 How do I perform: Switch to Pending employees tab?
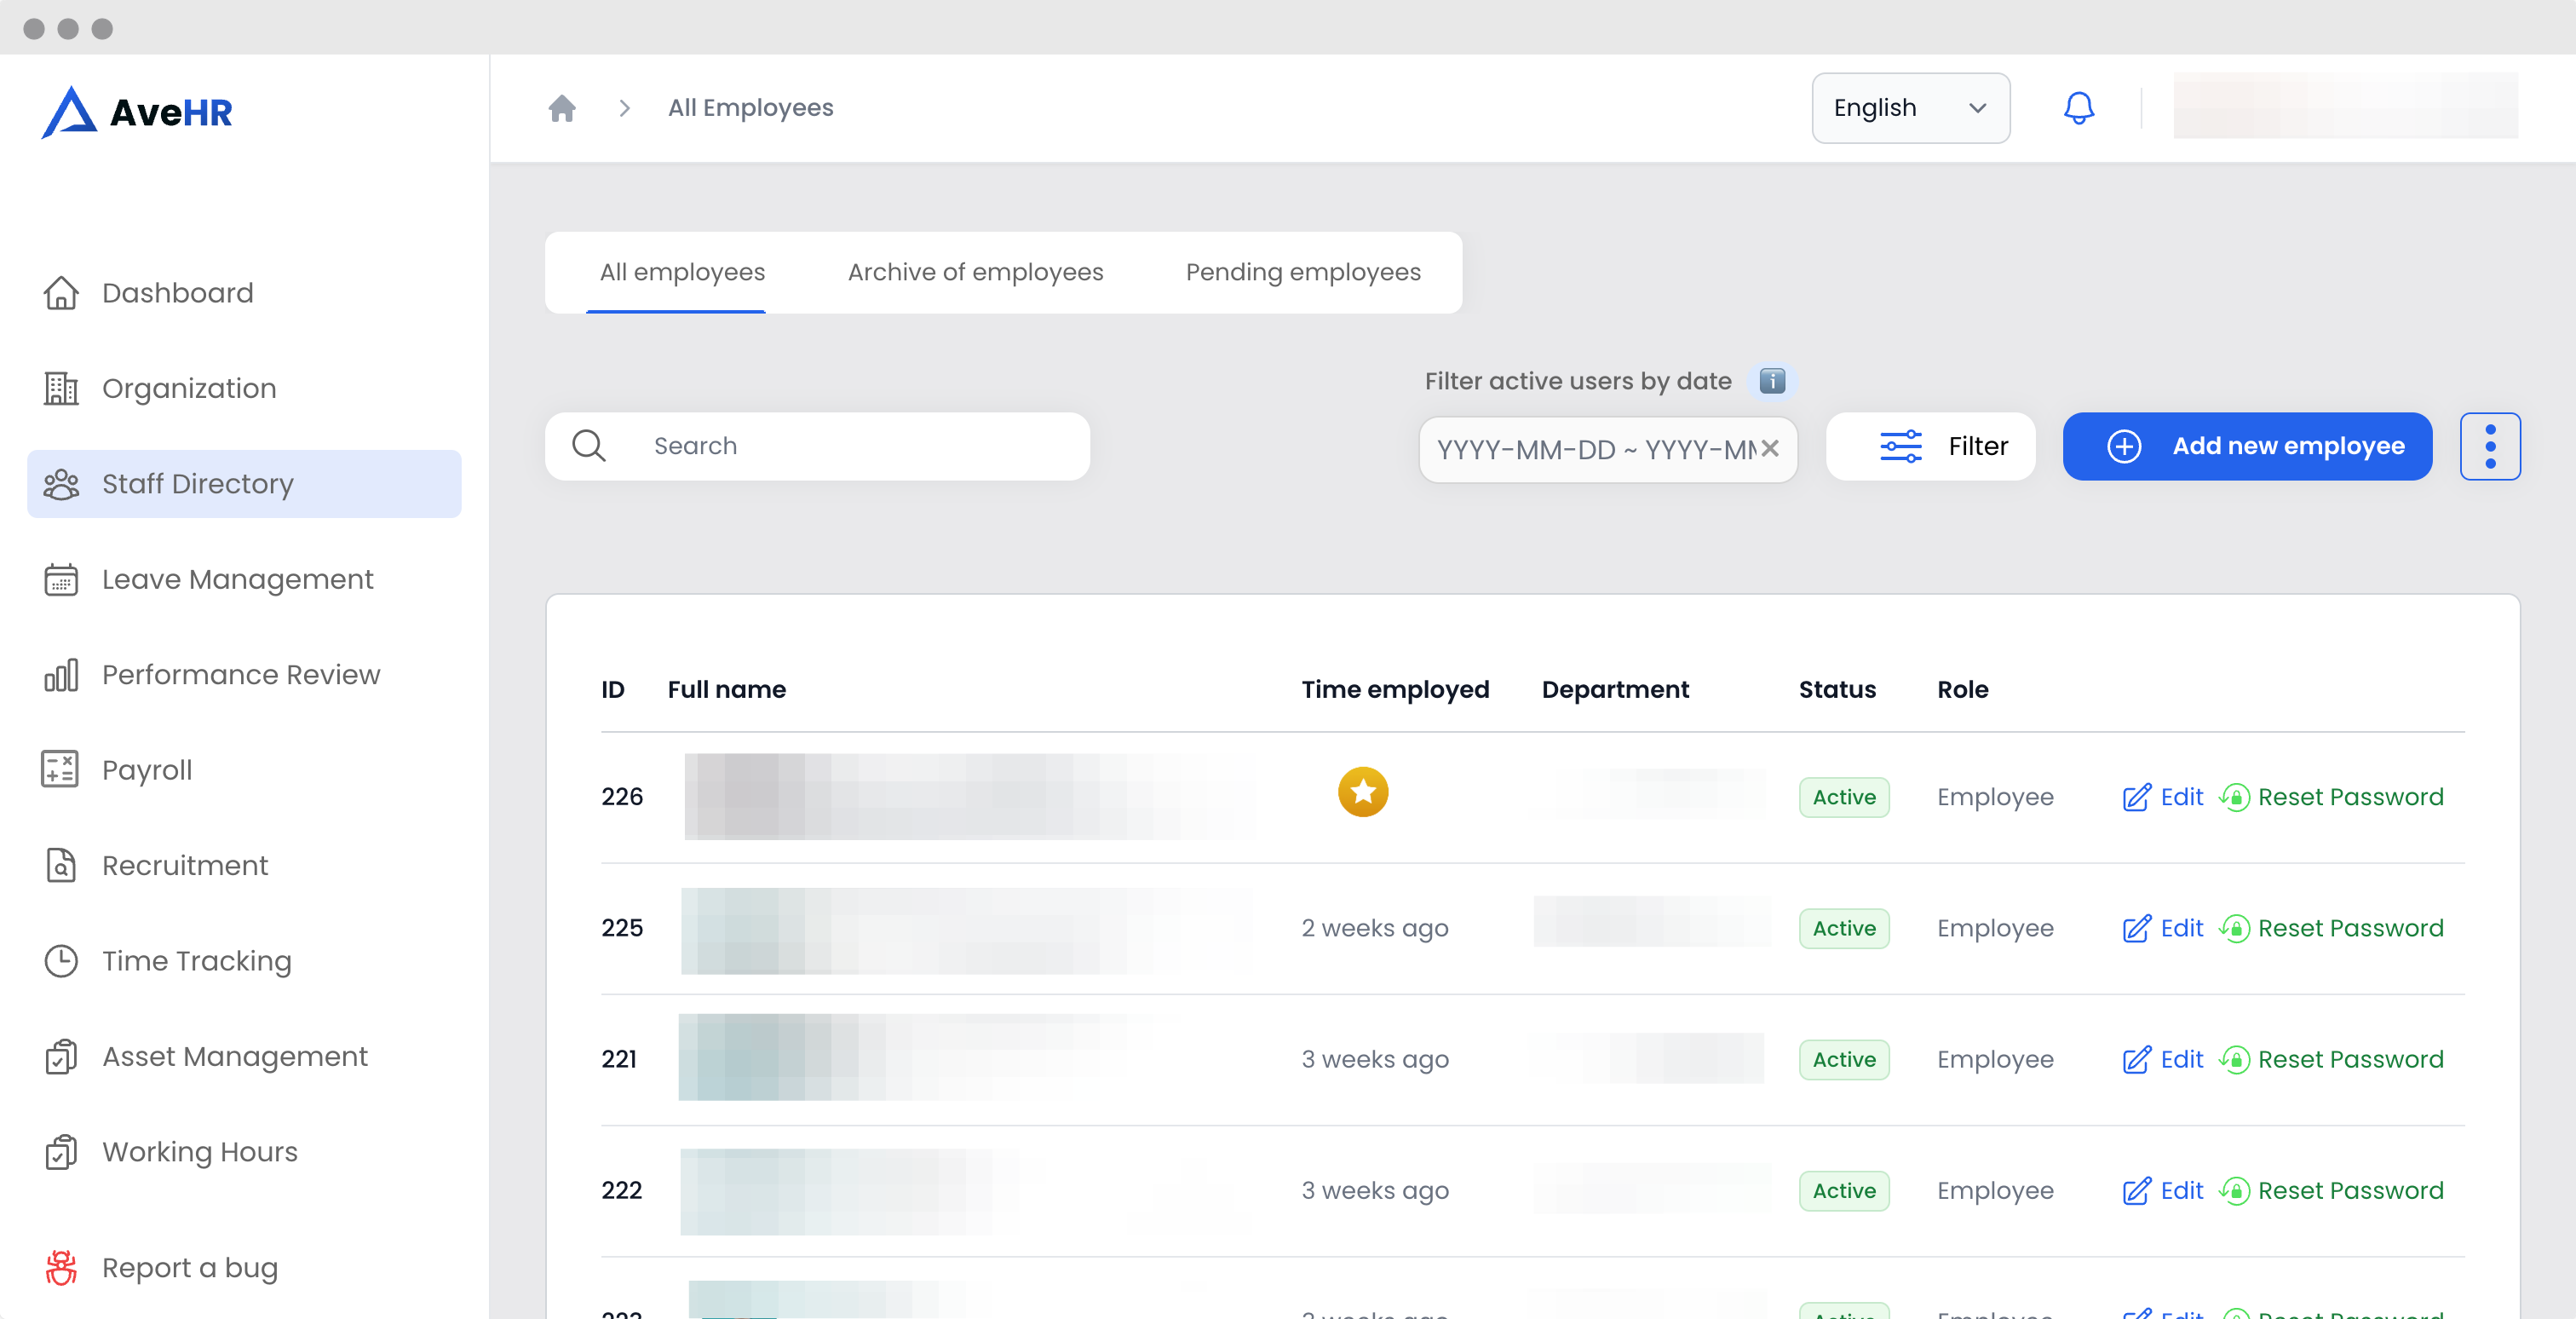pos(1302,272)
